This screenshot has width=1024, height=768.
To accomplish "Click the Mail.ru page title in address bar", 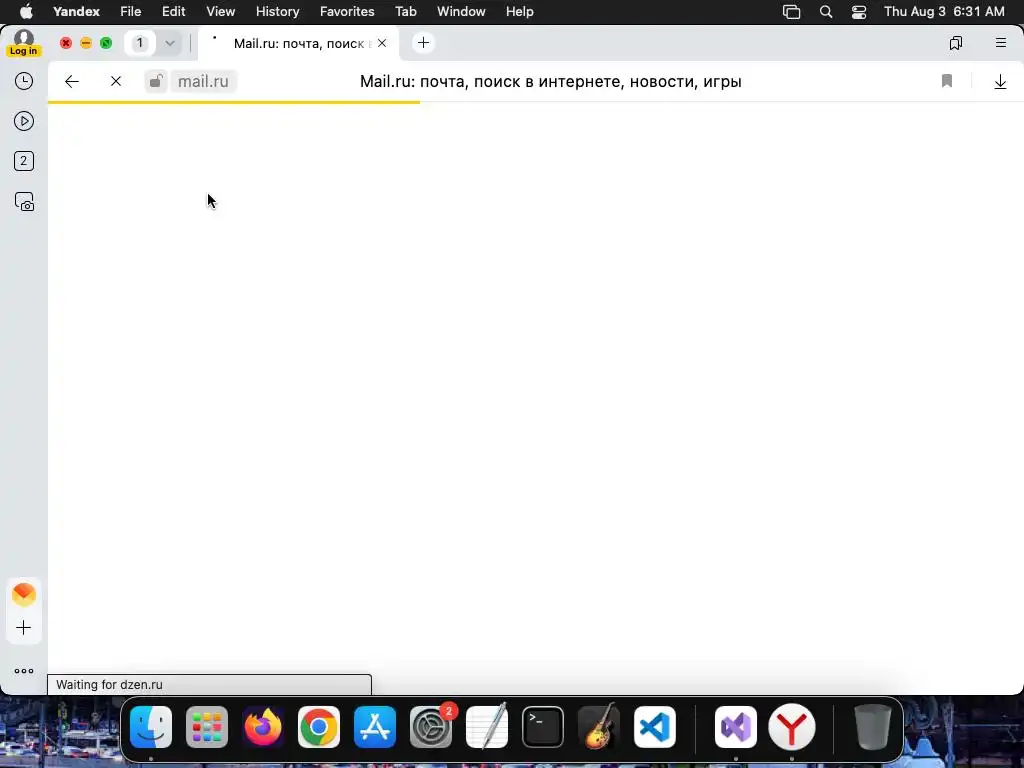I will 551,82.
